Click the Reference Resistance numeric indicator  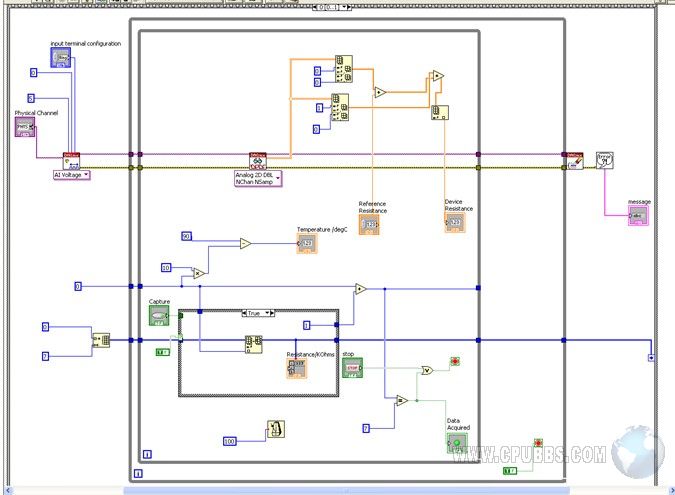tap(369, 224)
